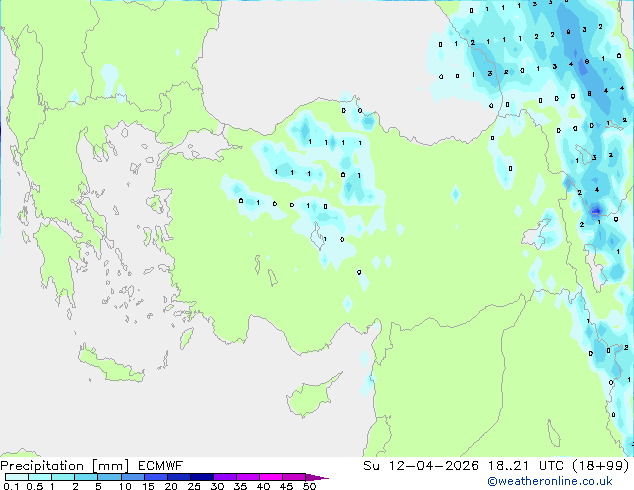Screen dimensions: 634x490
Task: Click the dark blue precipitation maximum near value 4
Action: [x=596, y=210]
